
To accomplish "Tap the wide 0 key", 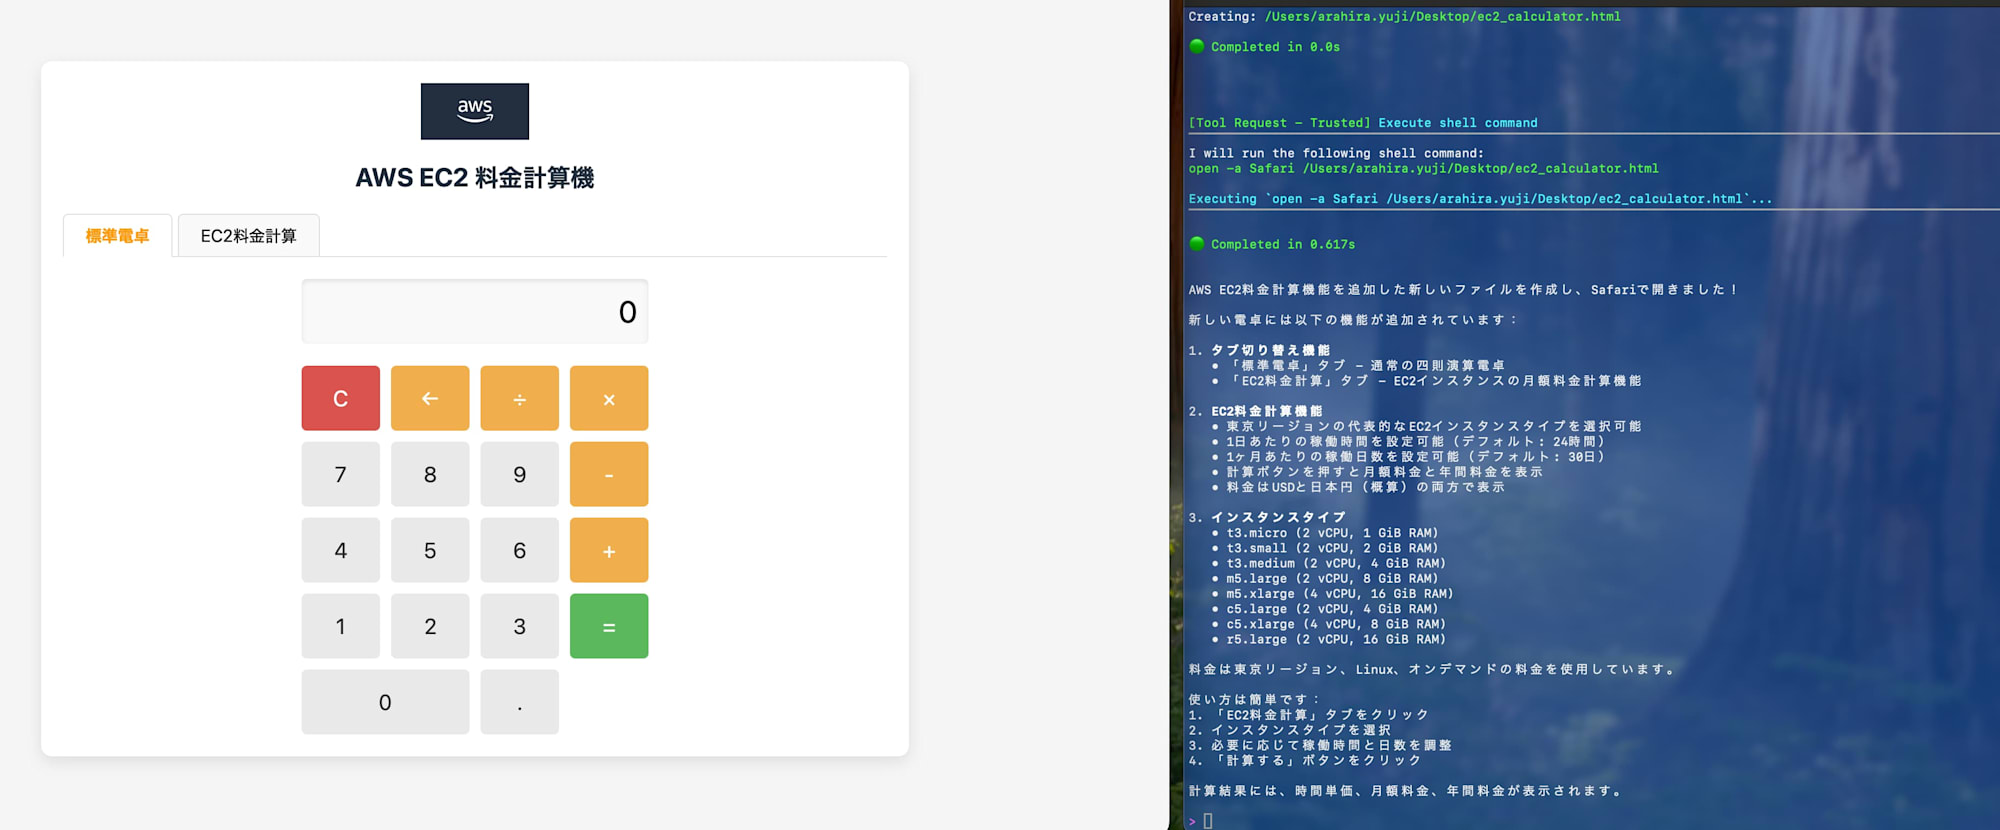I will click(x=385, y=702).
